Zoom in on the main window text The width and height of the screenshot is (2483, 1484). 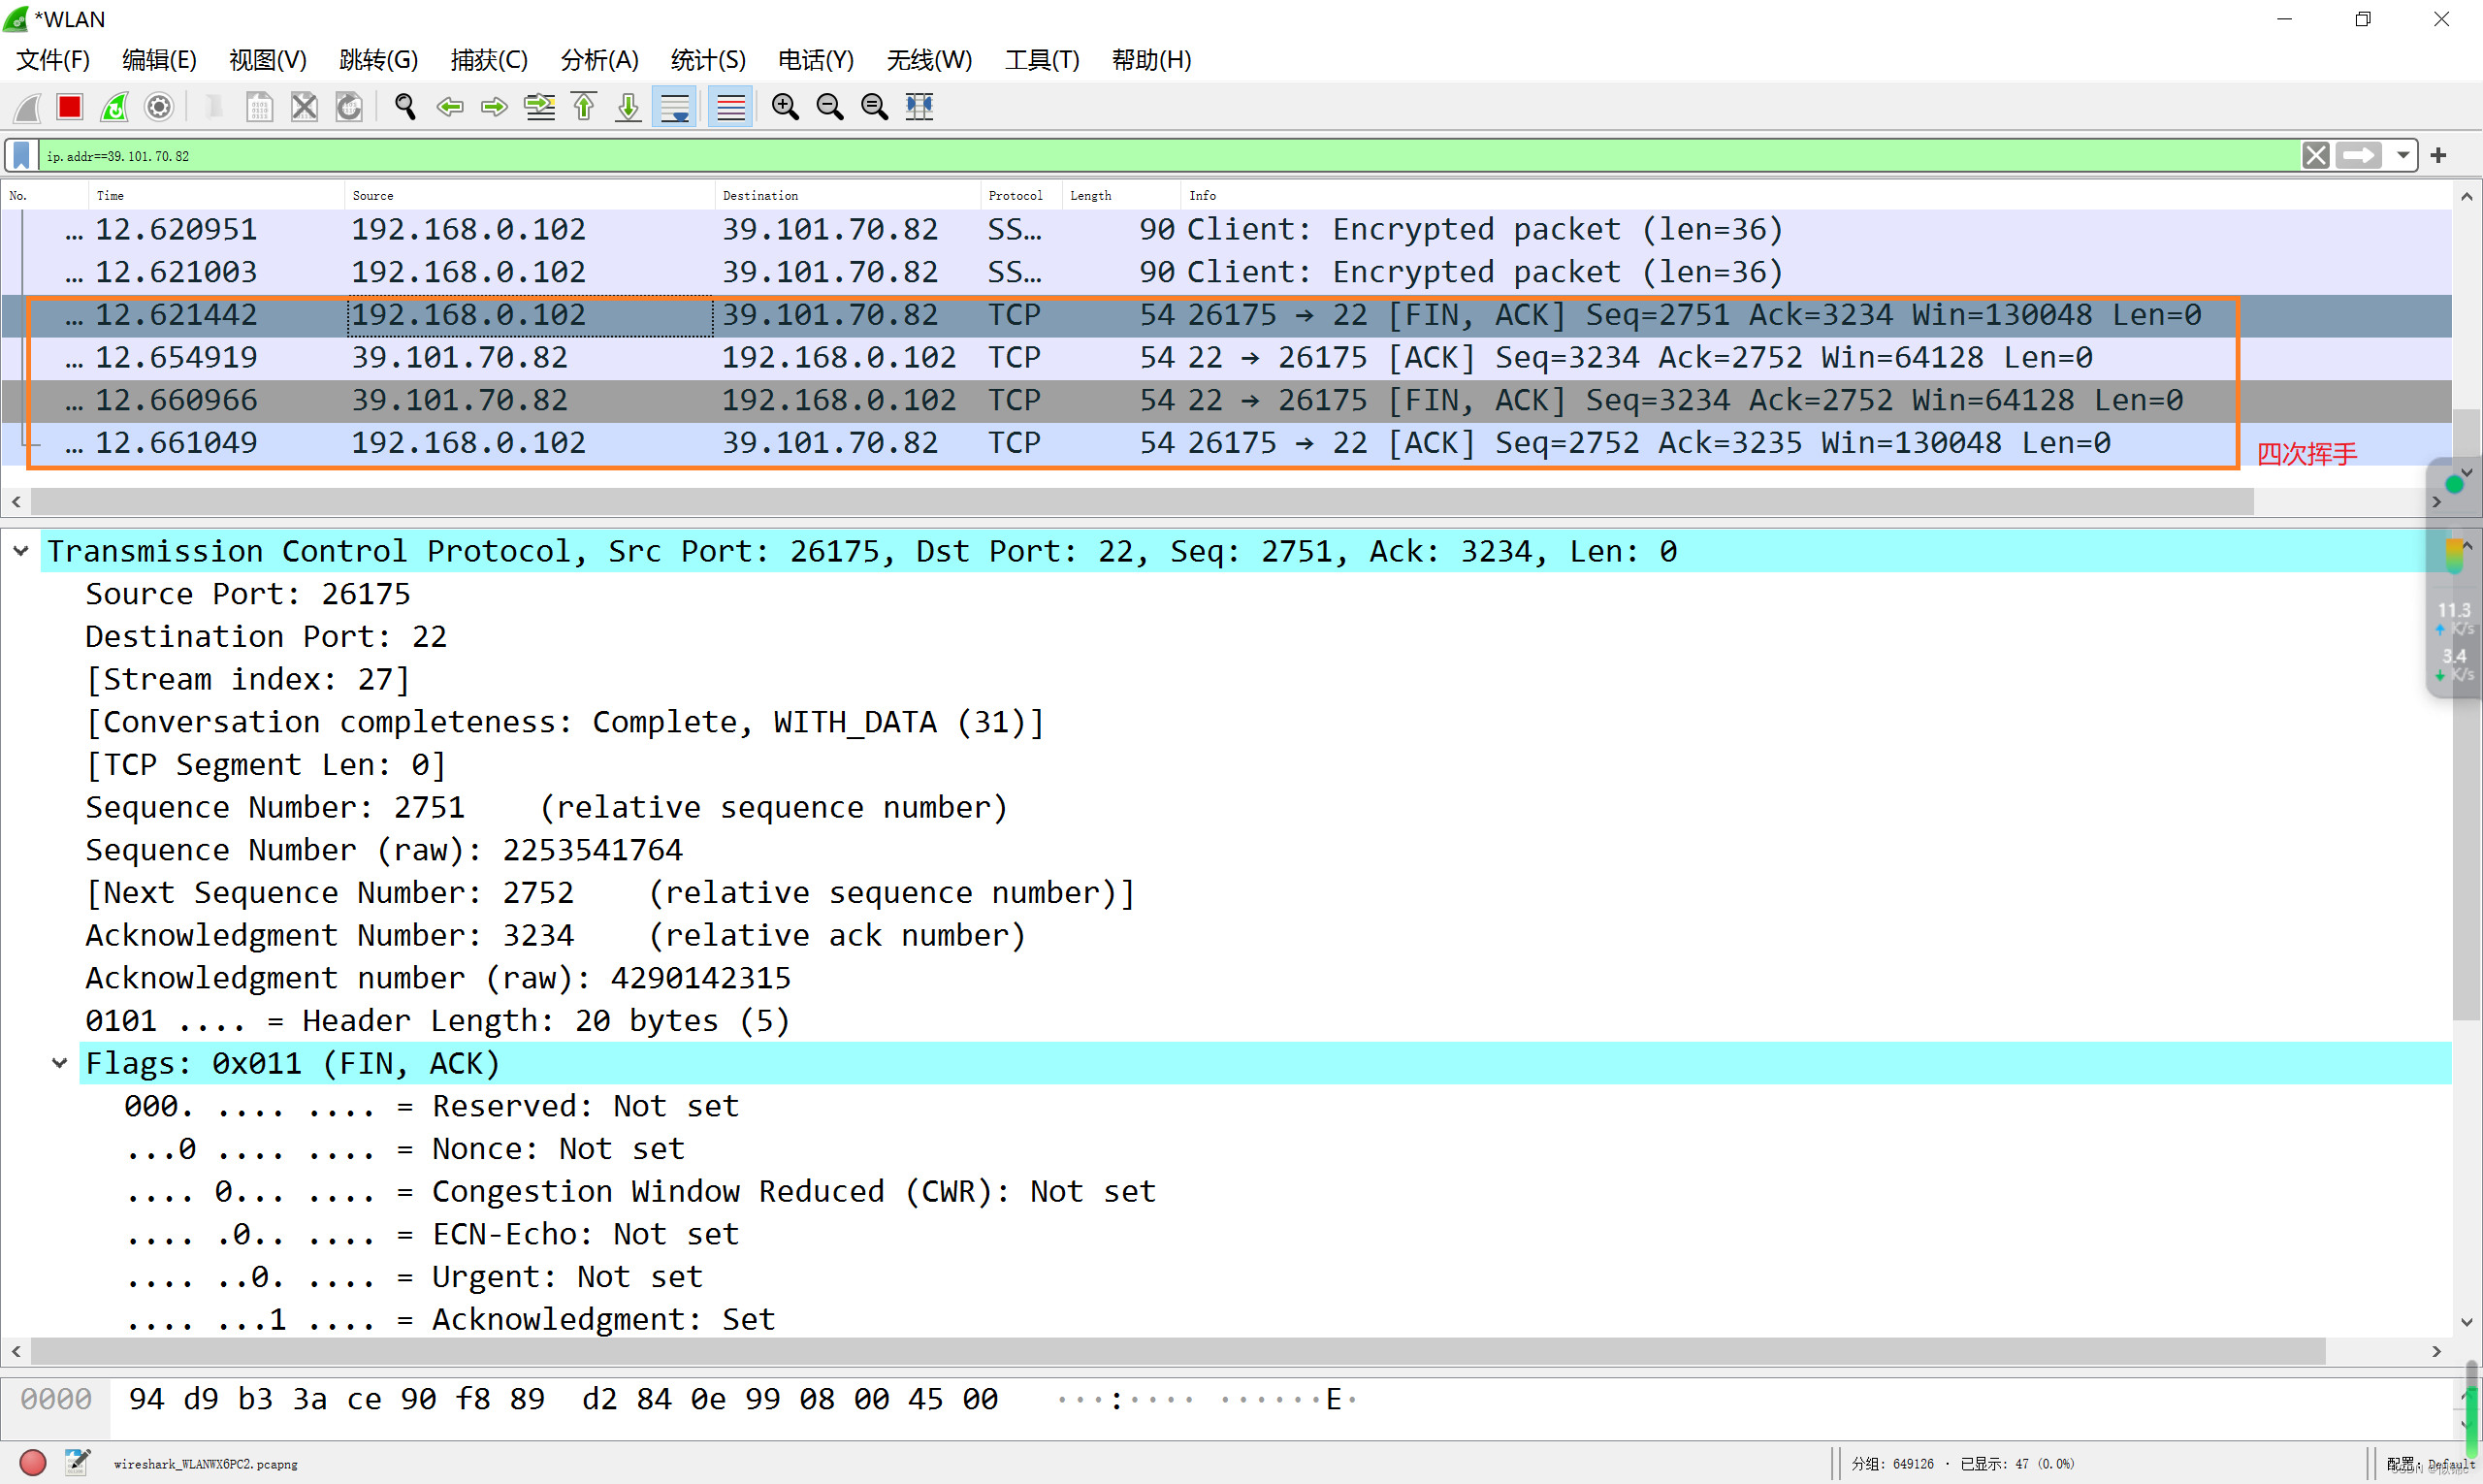(x=785, y=107)
